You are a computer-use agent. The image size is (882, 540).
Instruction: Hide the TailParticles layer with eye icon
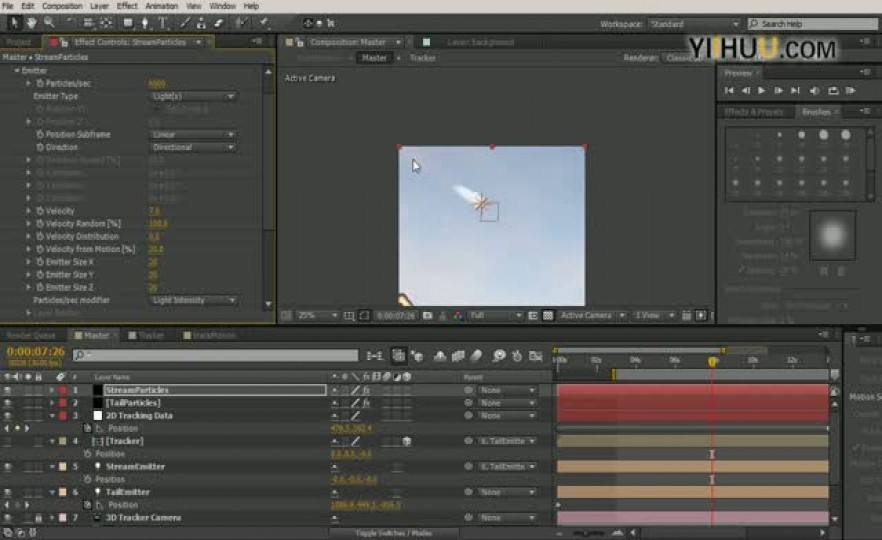pyautogui.click(x=7, y=403)
